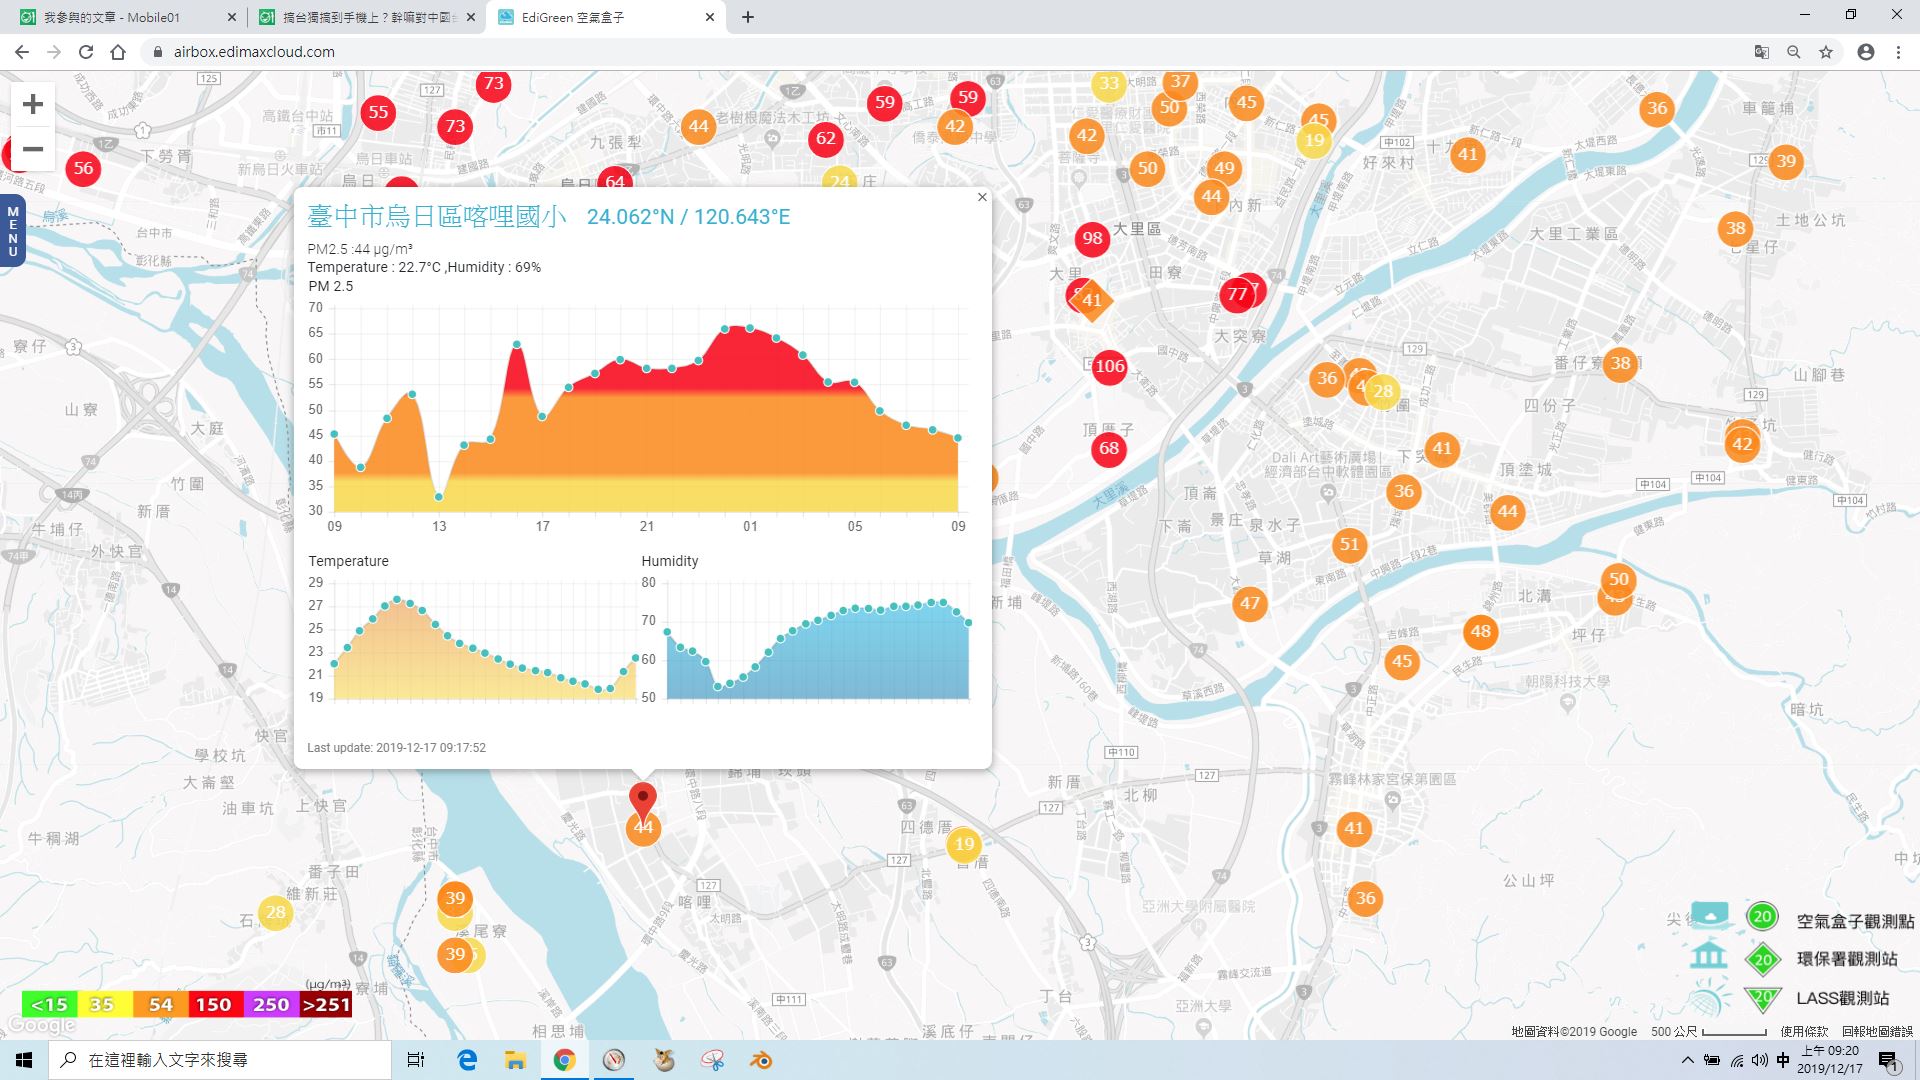Click the red 150 legend swatch
This screenshot has width=1920, height=1080.
[x=213, y=1004]
